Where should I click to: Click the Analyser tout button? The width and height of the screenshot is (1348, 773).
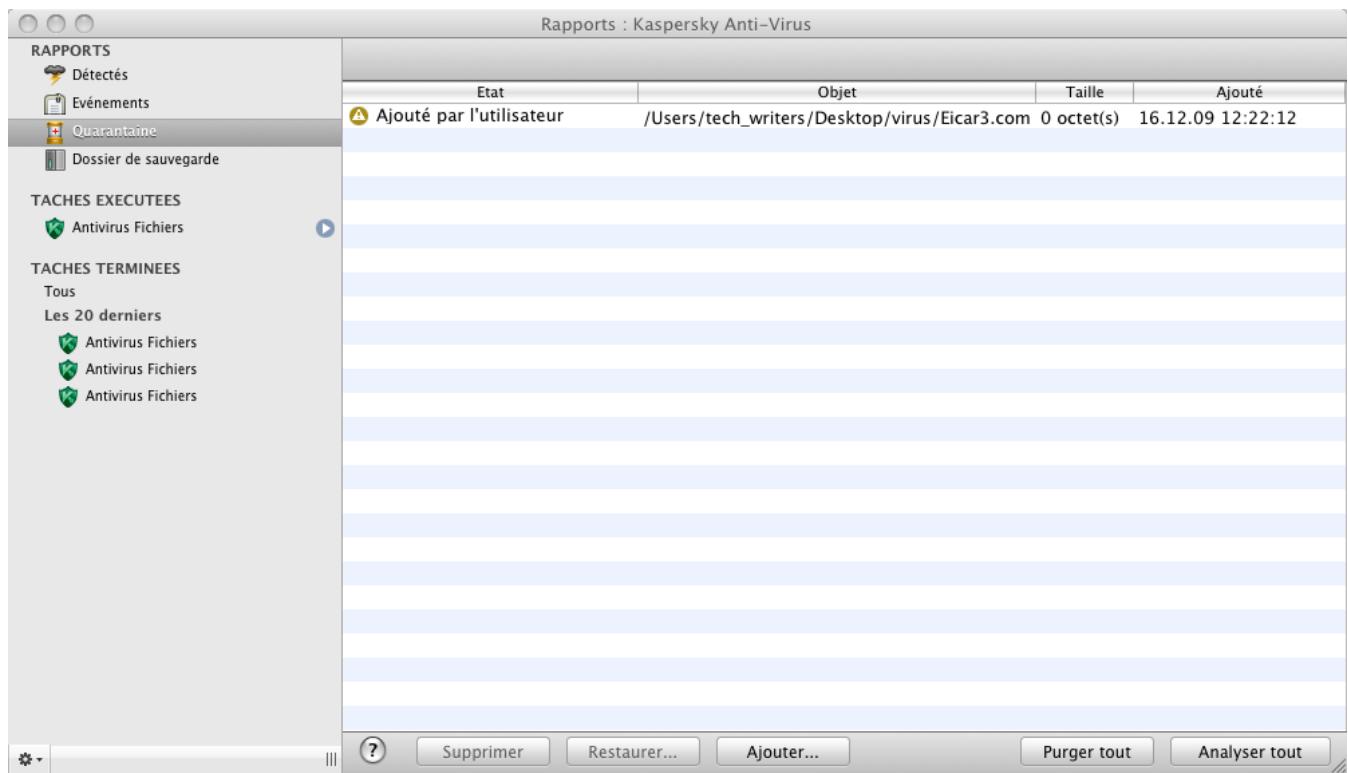(1250, 751)
